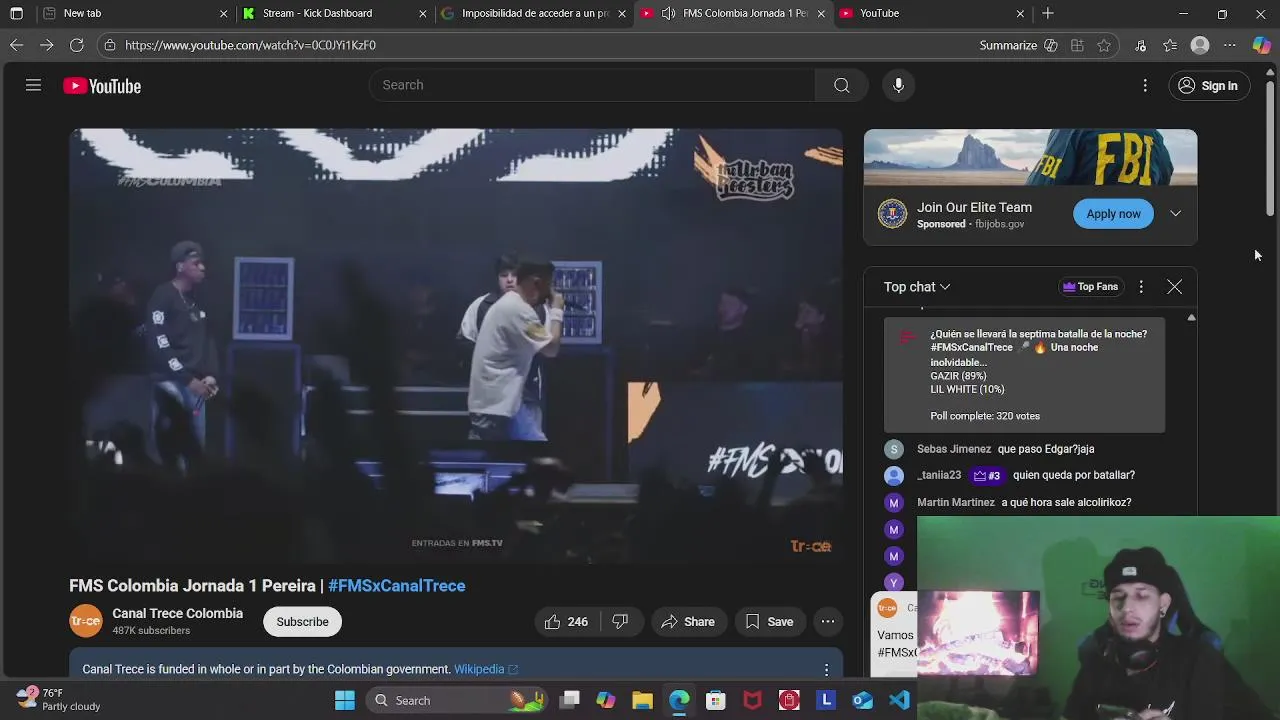Select Martin Martinez chat author name

tap(956, 502)
